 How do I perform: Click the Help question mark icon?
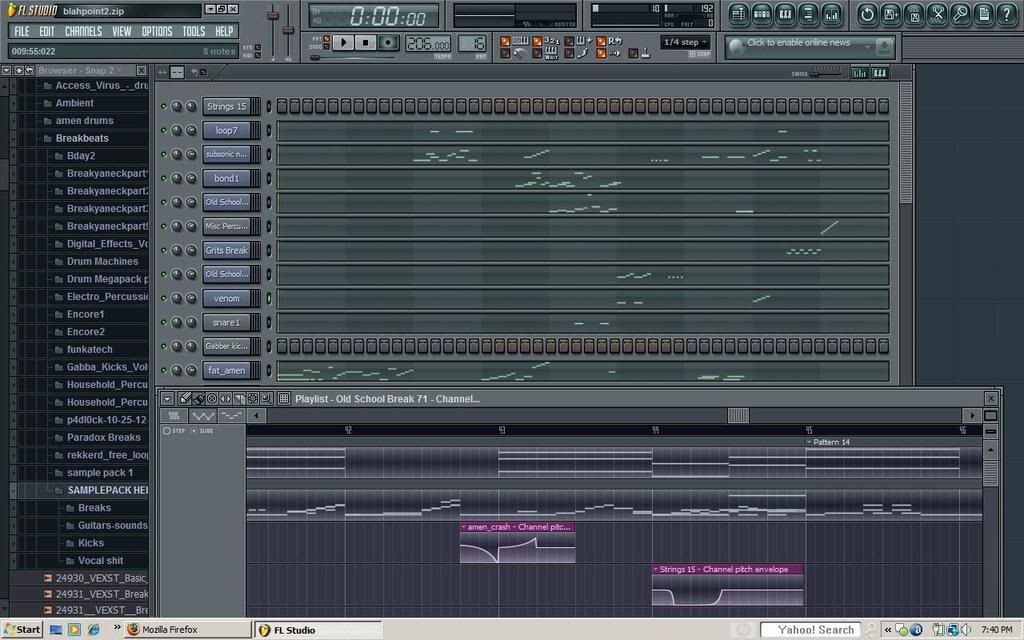(1008, 14)
